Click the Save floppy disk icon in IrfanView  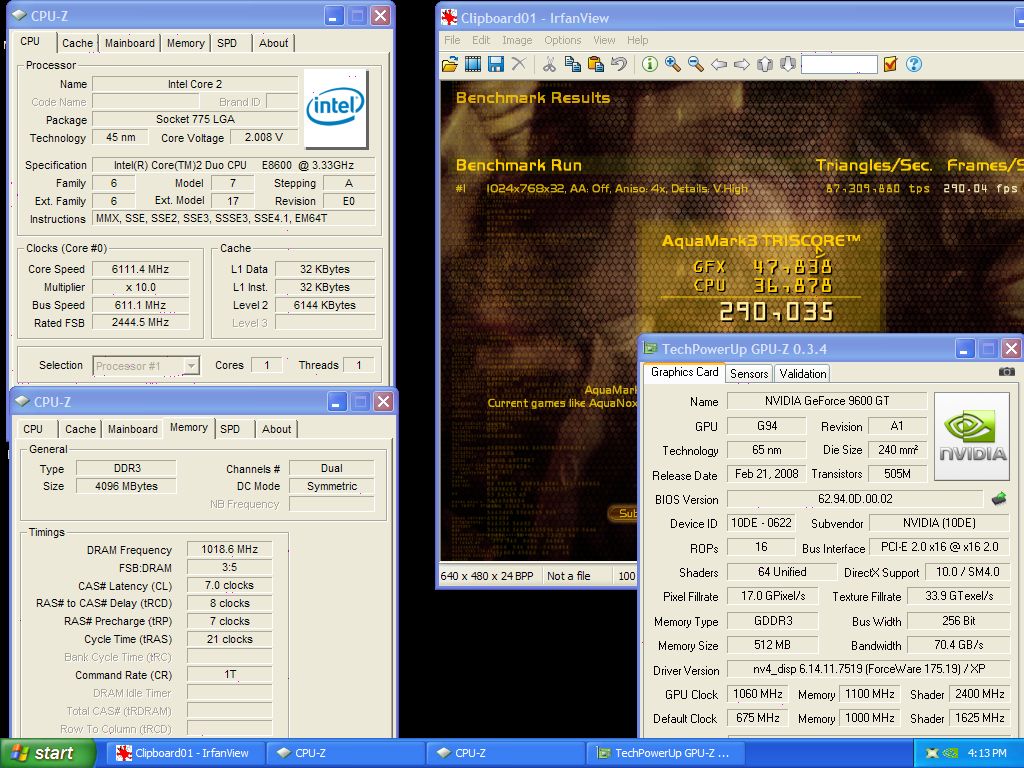pyautogui.click(x=496, y=64)
